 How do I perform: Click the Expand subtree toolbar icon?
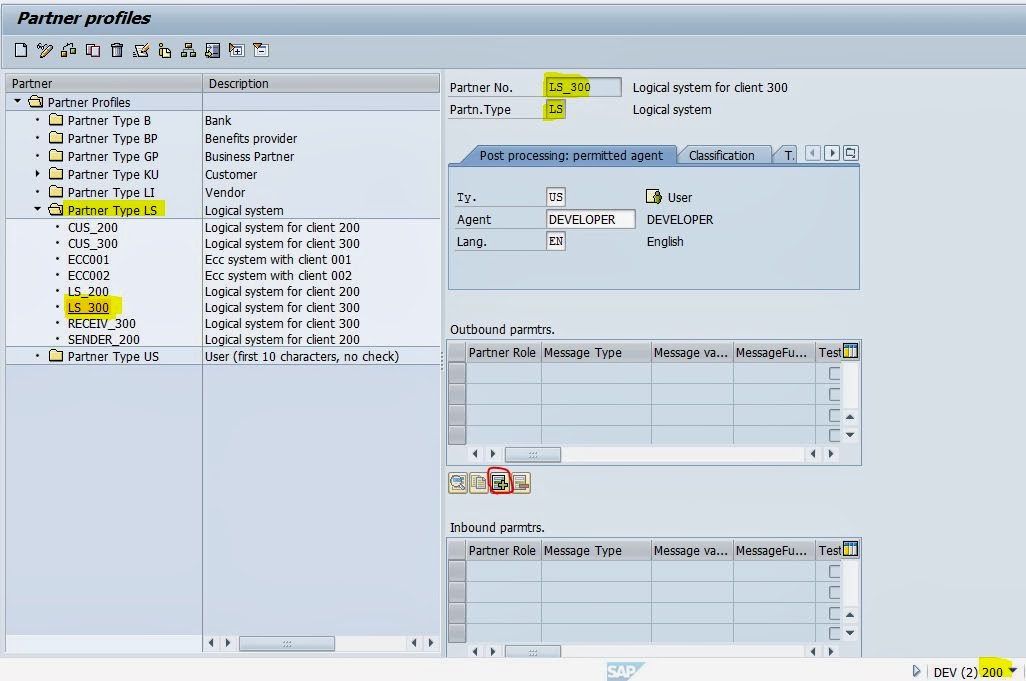pyautogui.click(x=236, y=50)
